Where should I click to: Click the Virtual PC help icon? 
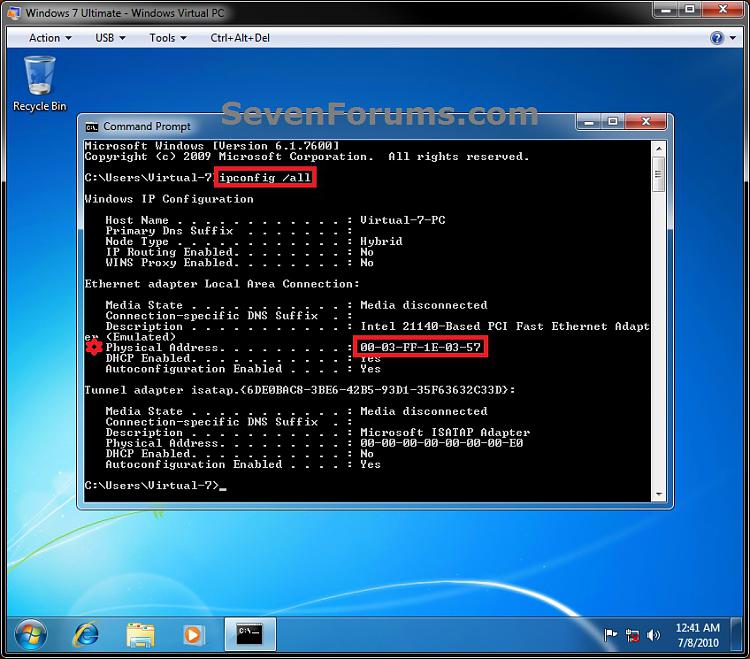pos(717,38)
